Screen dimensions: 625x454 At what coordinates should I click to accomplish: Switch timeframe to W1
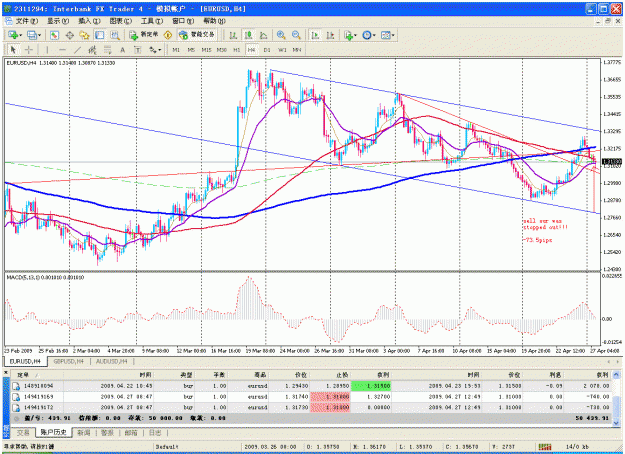282,50
